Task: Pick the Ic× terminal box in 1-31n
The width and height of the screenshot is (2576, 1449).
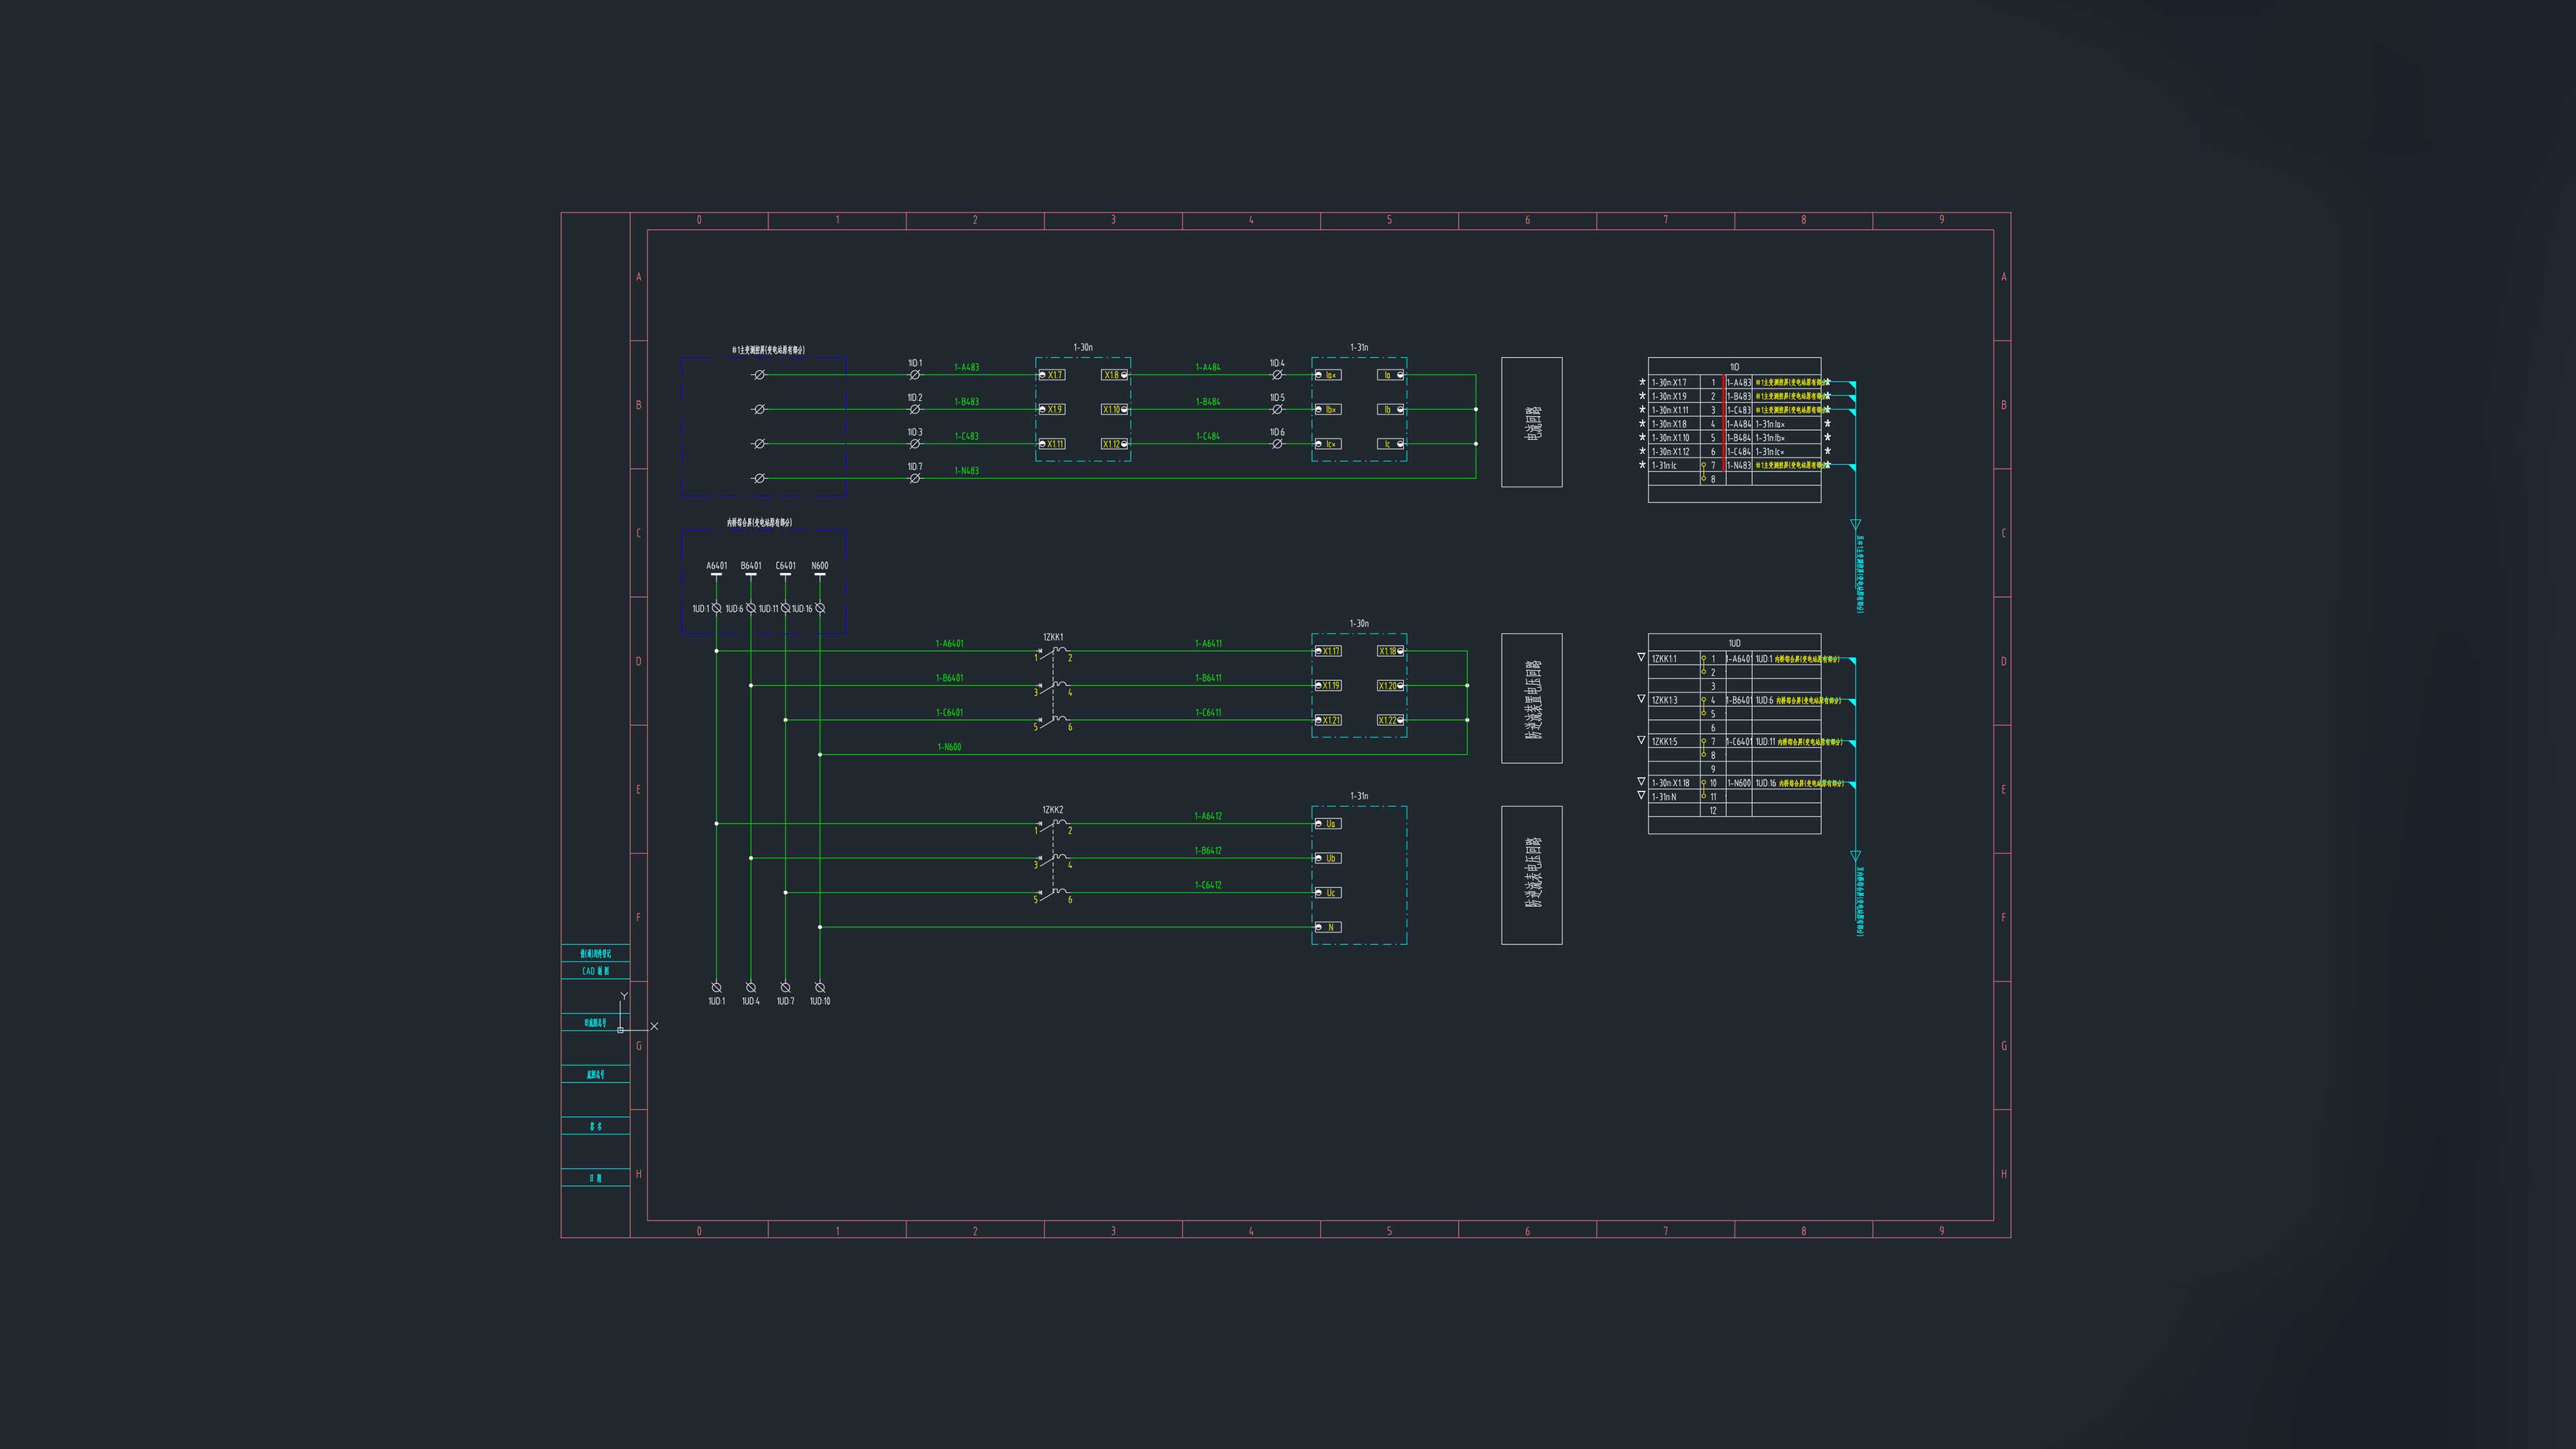Action: (x=1328, y=444)
